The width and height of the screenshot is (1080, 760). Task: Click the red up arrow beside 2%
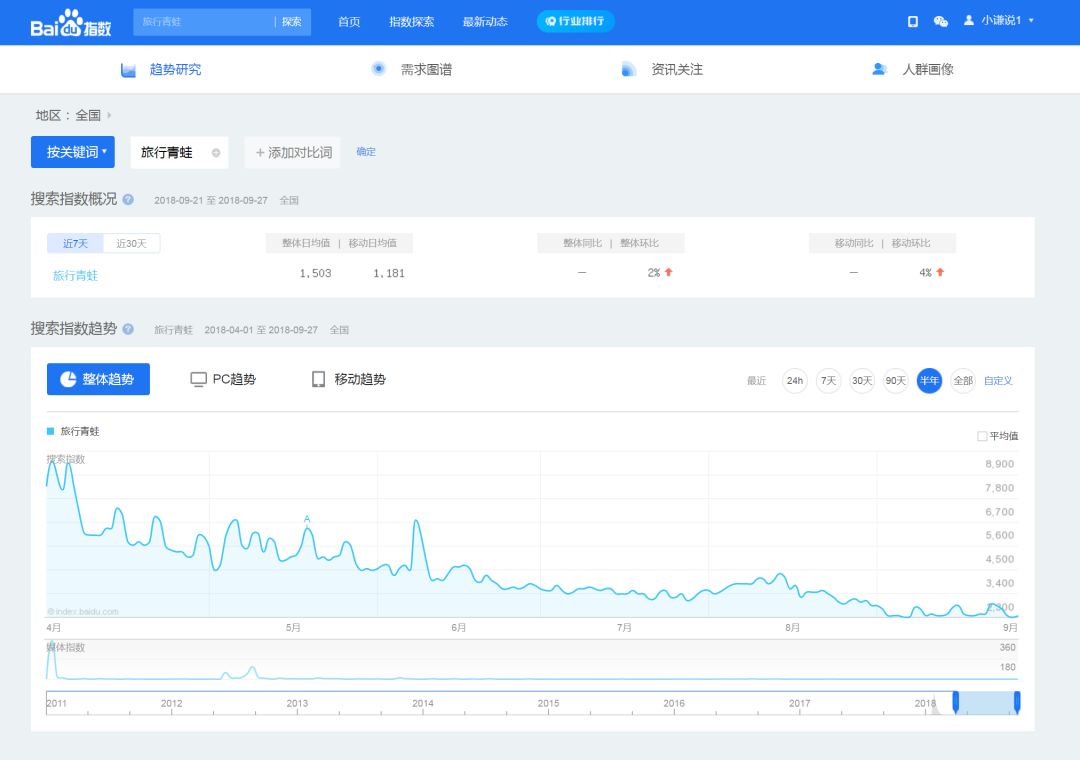coord(668,272)
